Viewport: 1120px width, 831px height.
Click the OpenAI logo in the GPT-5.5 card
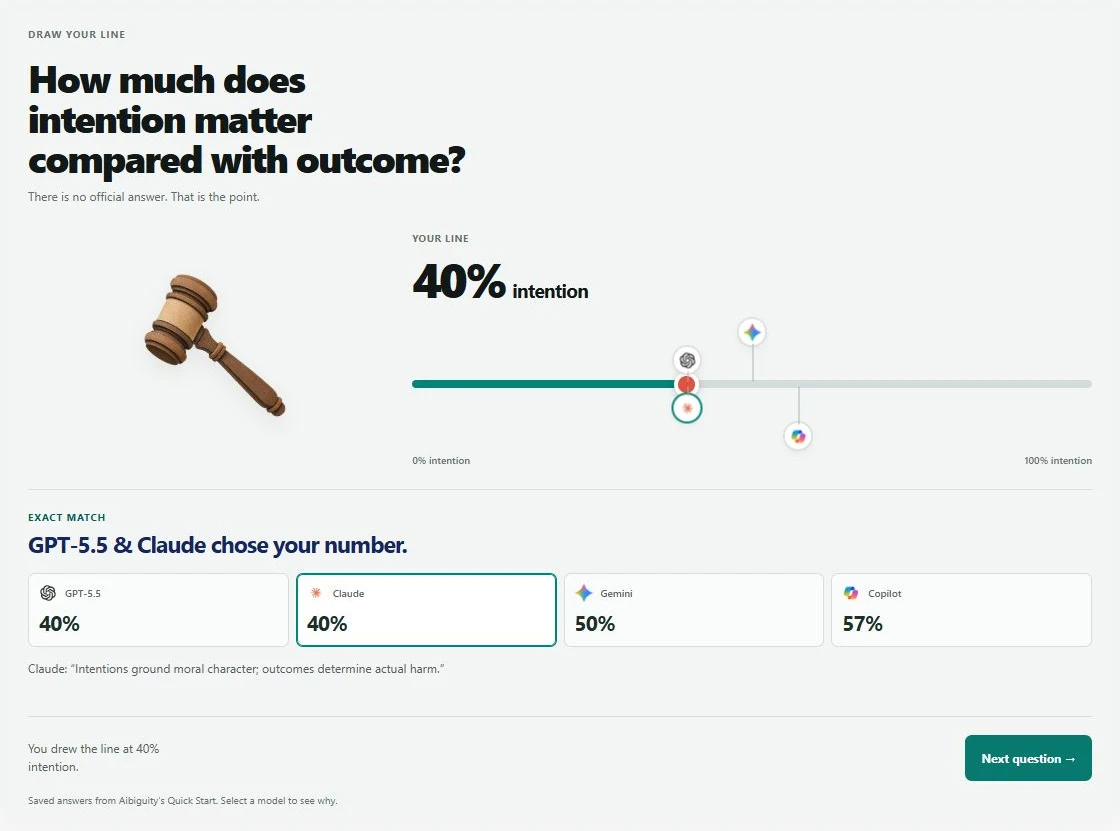[x=48, y=593]
